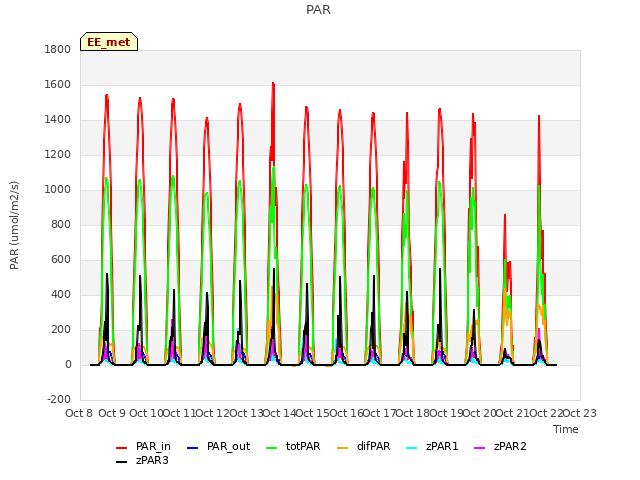640x480 pixels.
Task: Click the black zPAR3 legend swatch
Action: coord(122,462)
